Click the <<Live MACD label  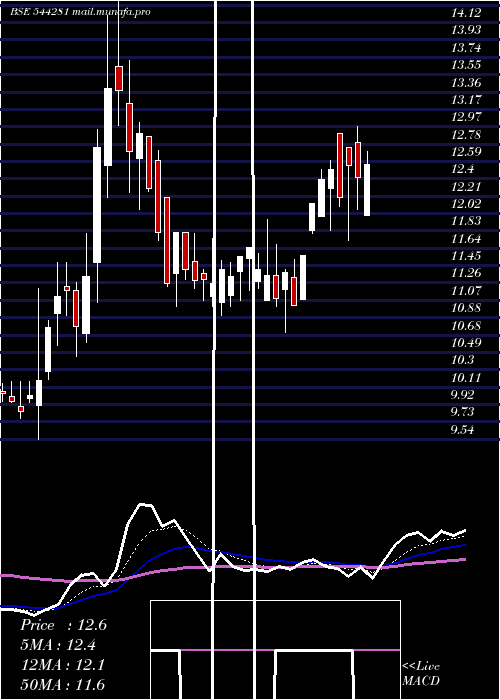[421, 673]
